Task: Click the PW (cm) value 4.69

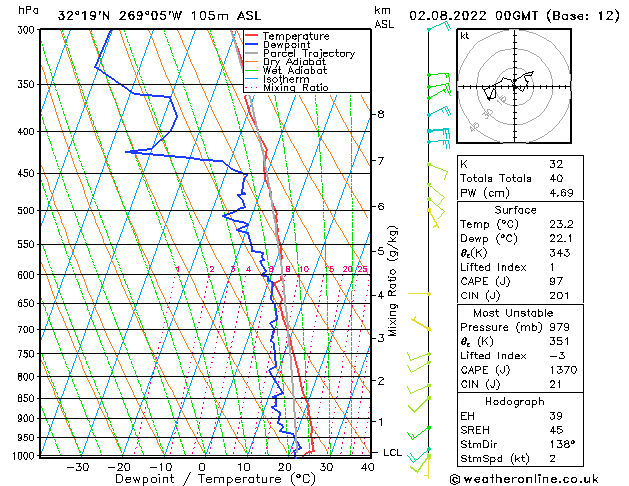Action: 561,193
